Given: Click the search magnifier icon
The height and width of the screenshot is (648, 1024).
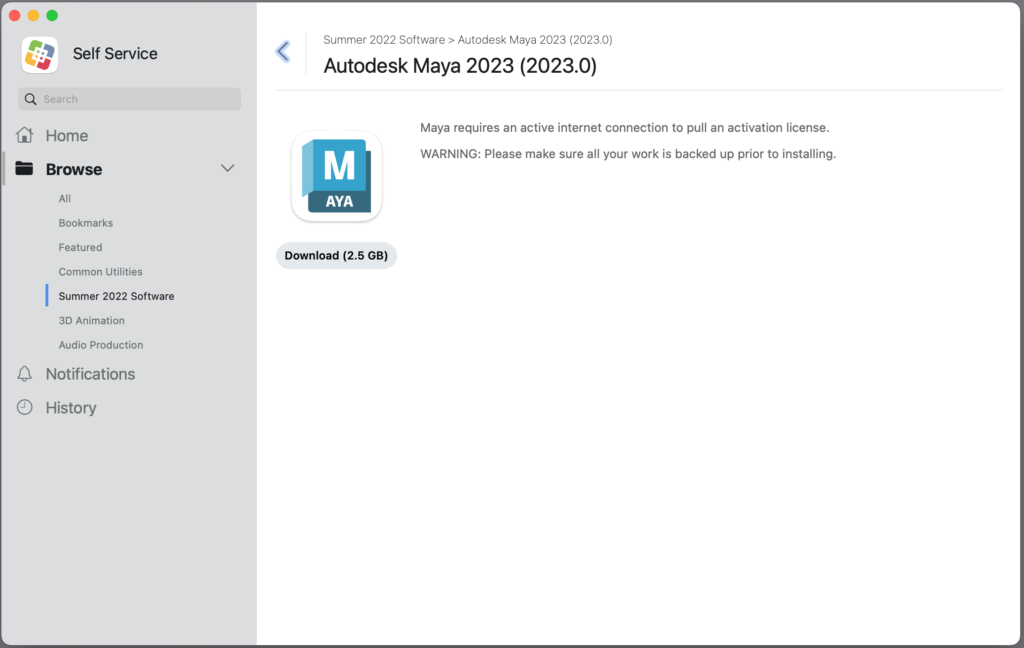Looking at the screenshot, I should (30, 99).
